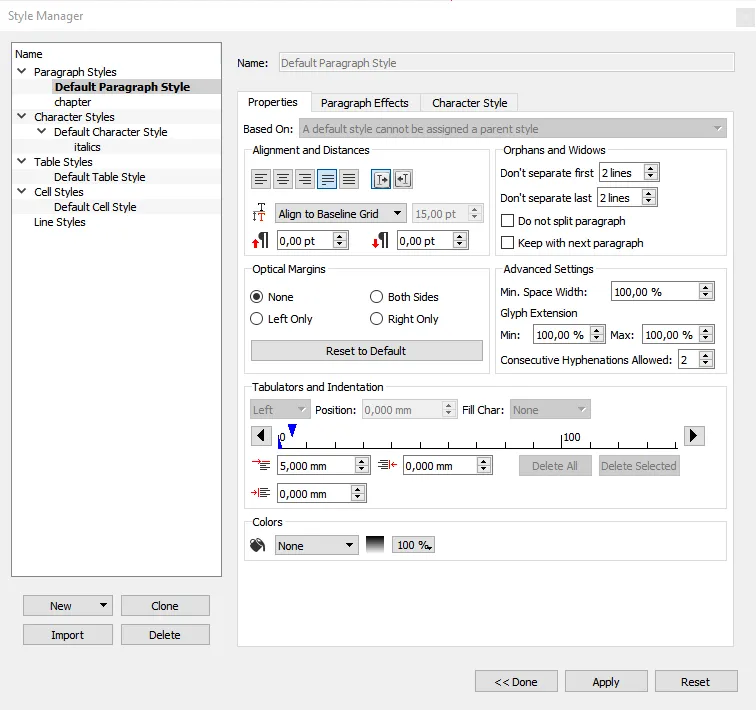Switch to Properties tab
The image size is (756, 710).
click(x=273, y=102)
